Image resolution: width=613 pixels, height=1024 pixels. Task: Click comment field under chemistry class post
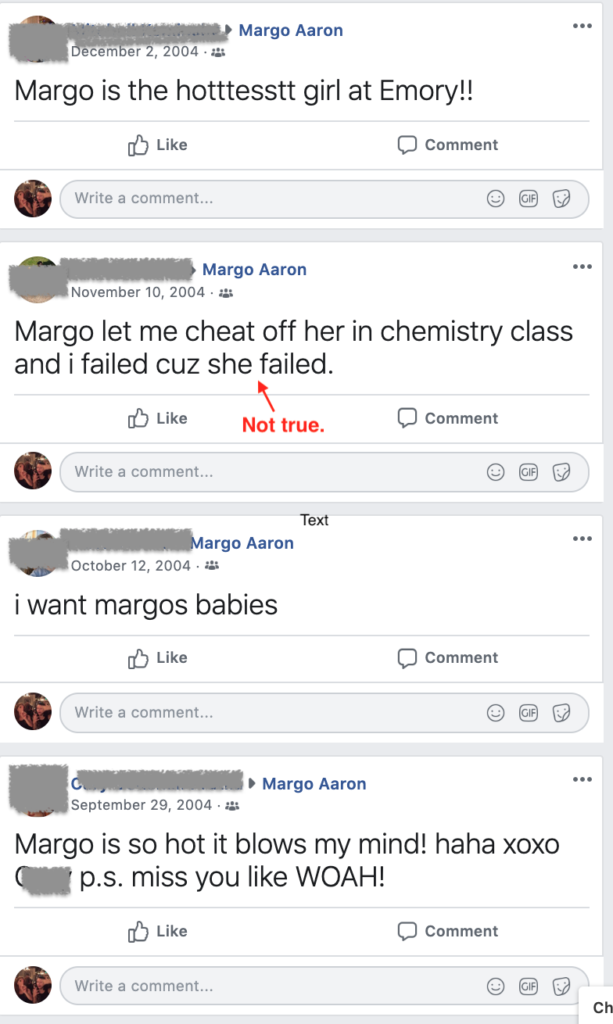(x=324, y=472)
